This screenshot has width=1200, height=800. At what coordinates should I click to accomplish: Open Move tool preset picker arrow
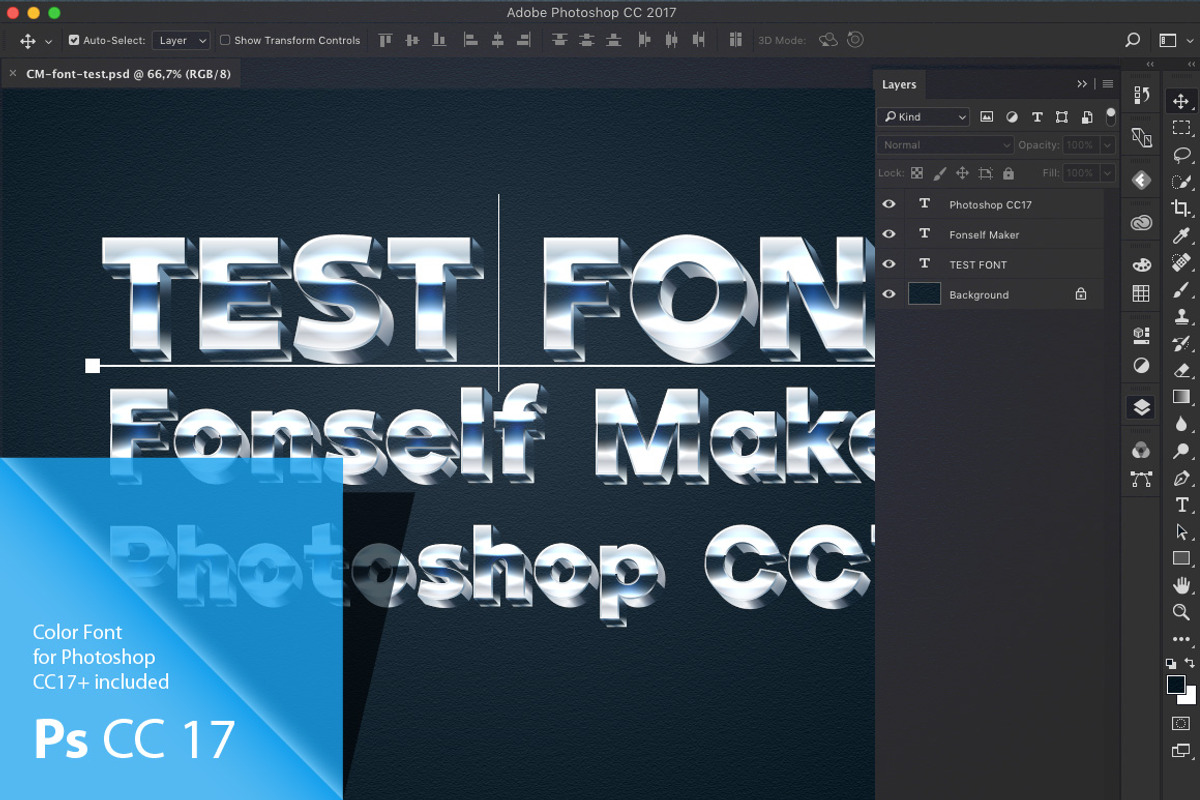pos(49,42)
